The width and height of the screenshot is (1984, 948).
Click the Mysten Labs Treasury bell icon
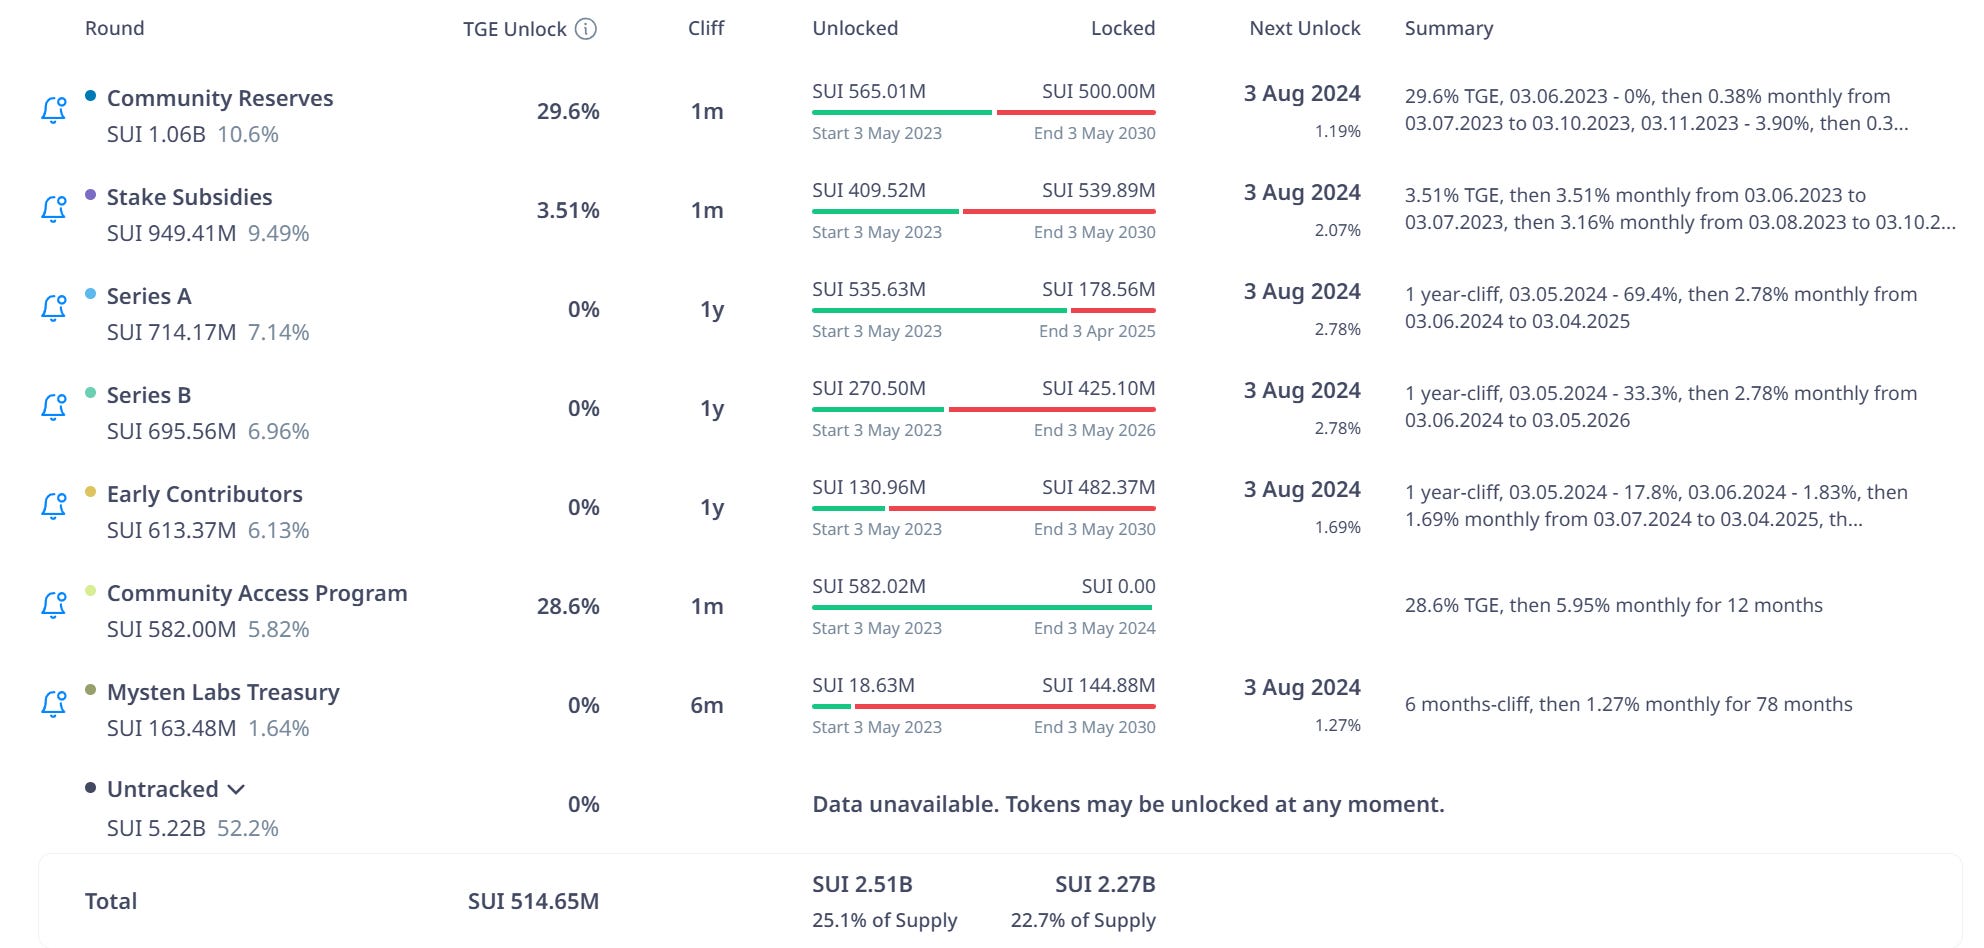[54, 704]
